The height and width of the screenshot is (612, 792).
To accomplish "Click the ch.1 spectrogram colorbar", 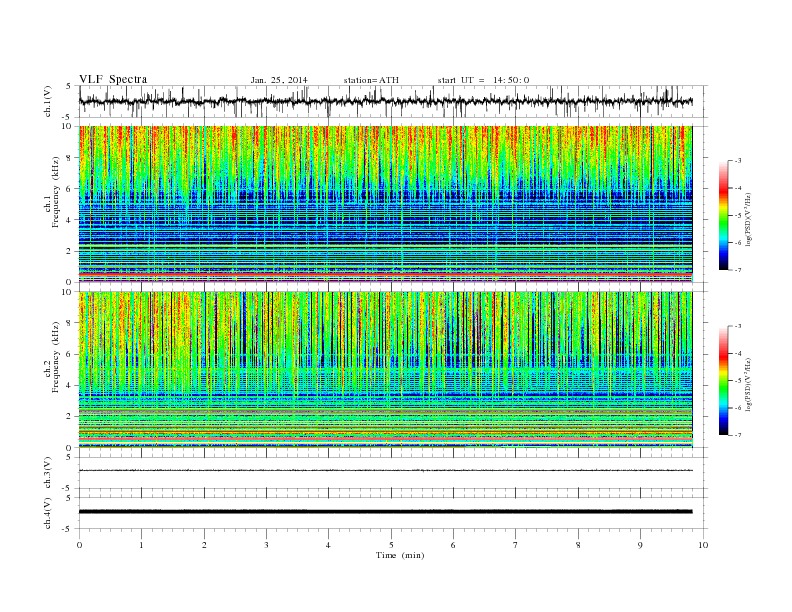I will click(724, 215).
